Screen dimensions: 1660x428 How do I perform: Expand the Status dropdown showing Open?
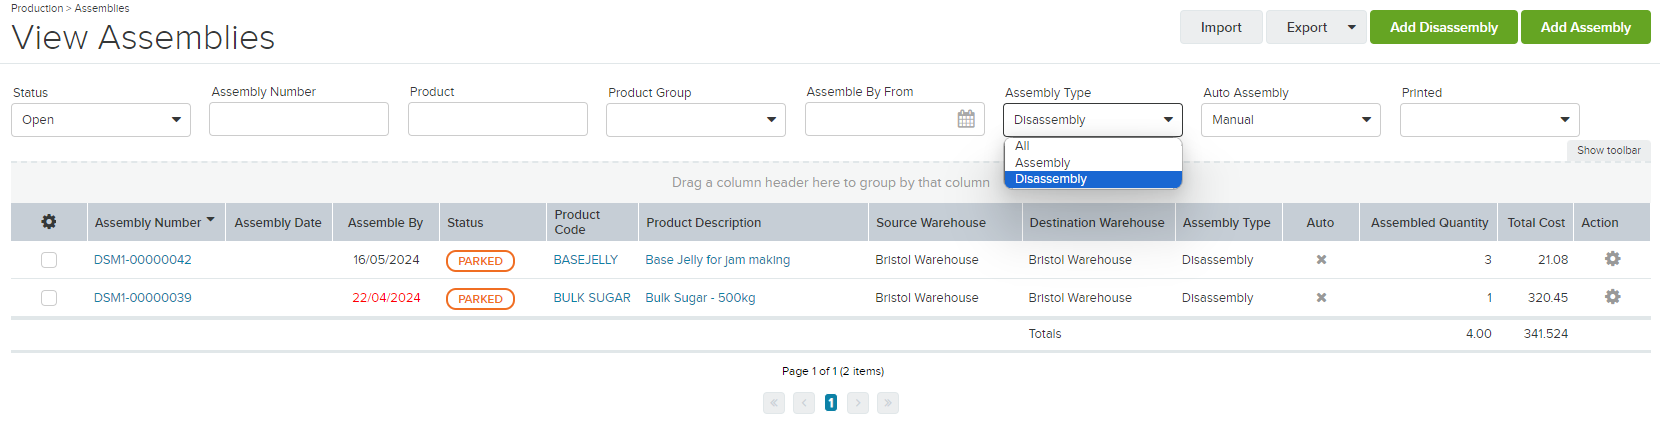click(101, 120)
